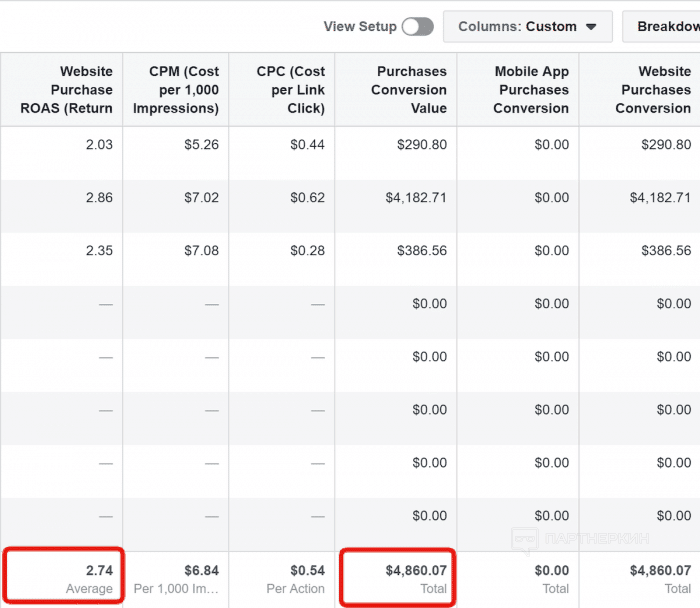Click the $0.62 CPC cell

tap(307, 198)
